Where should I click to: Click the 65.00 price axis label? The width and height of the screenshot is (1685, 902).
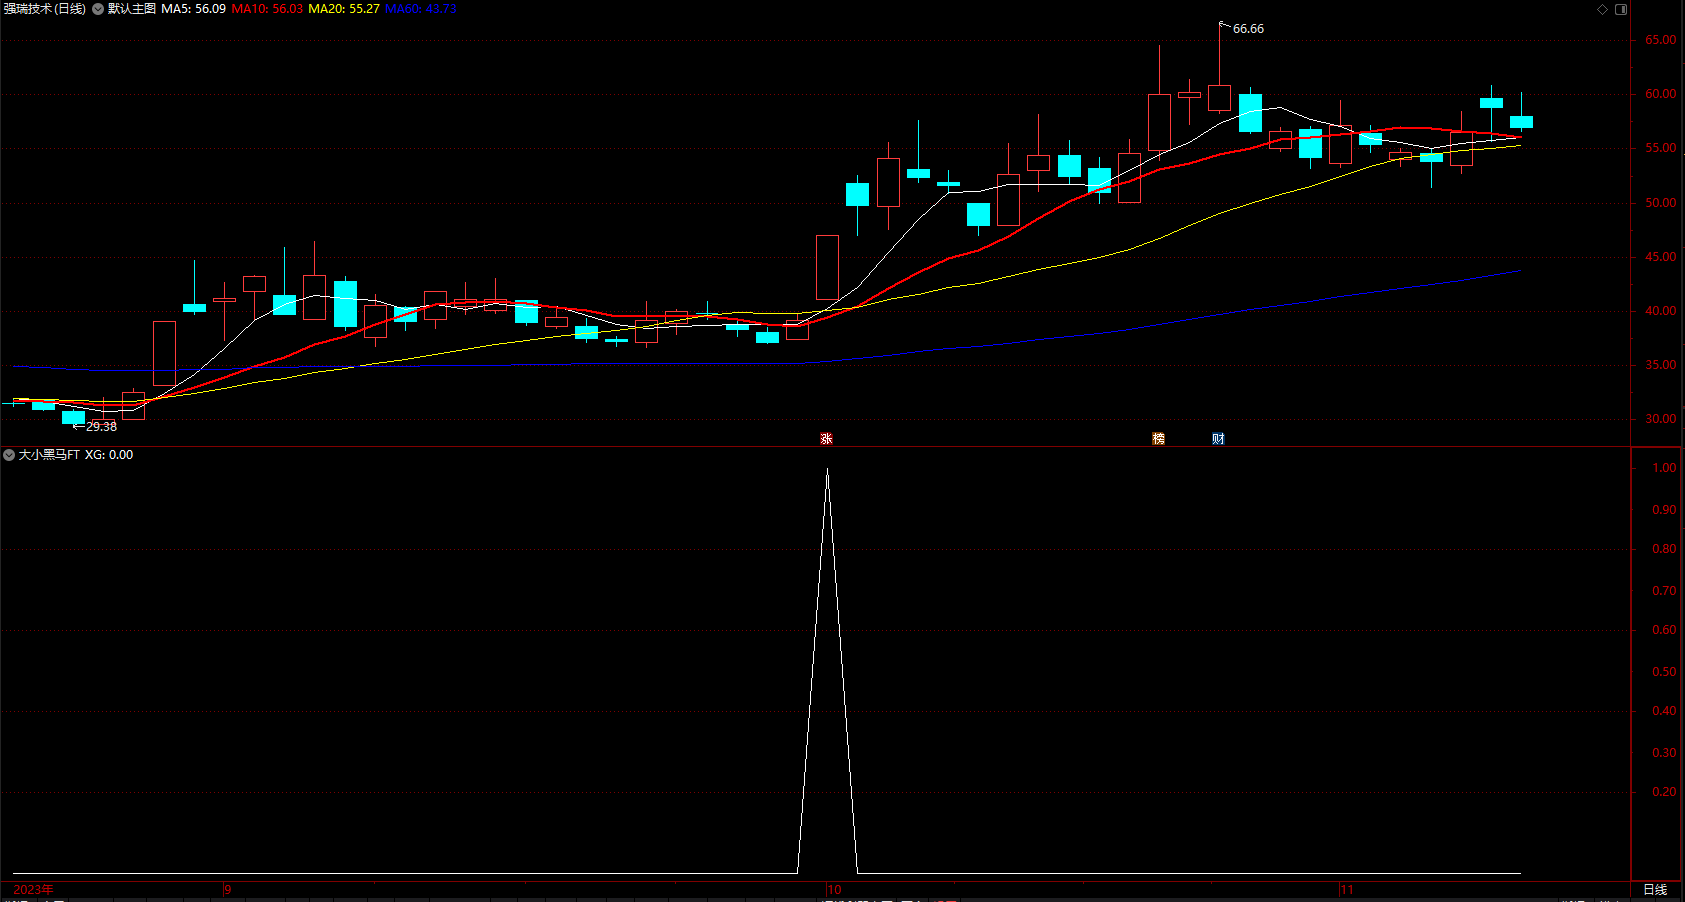[1660, 40]
